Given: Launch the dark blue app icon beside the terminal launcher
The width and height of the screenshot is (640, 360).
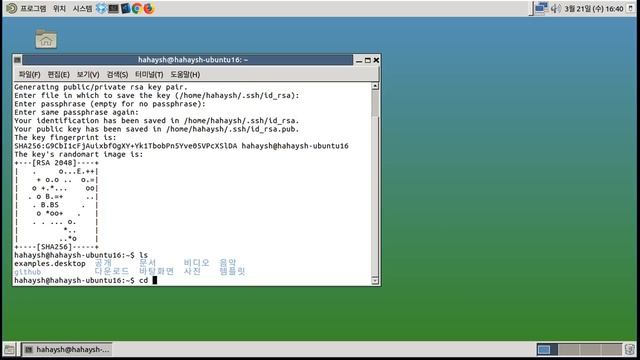Looking at the screenshot, I should coord(125,8).
